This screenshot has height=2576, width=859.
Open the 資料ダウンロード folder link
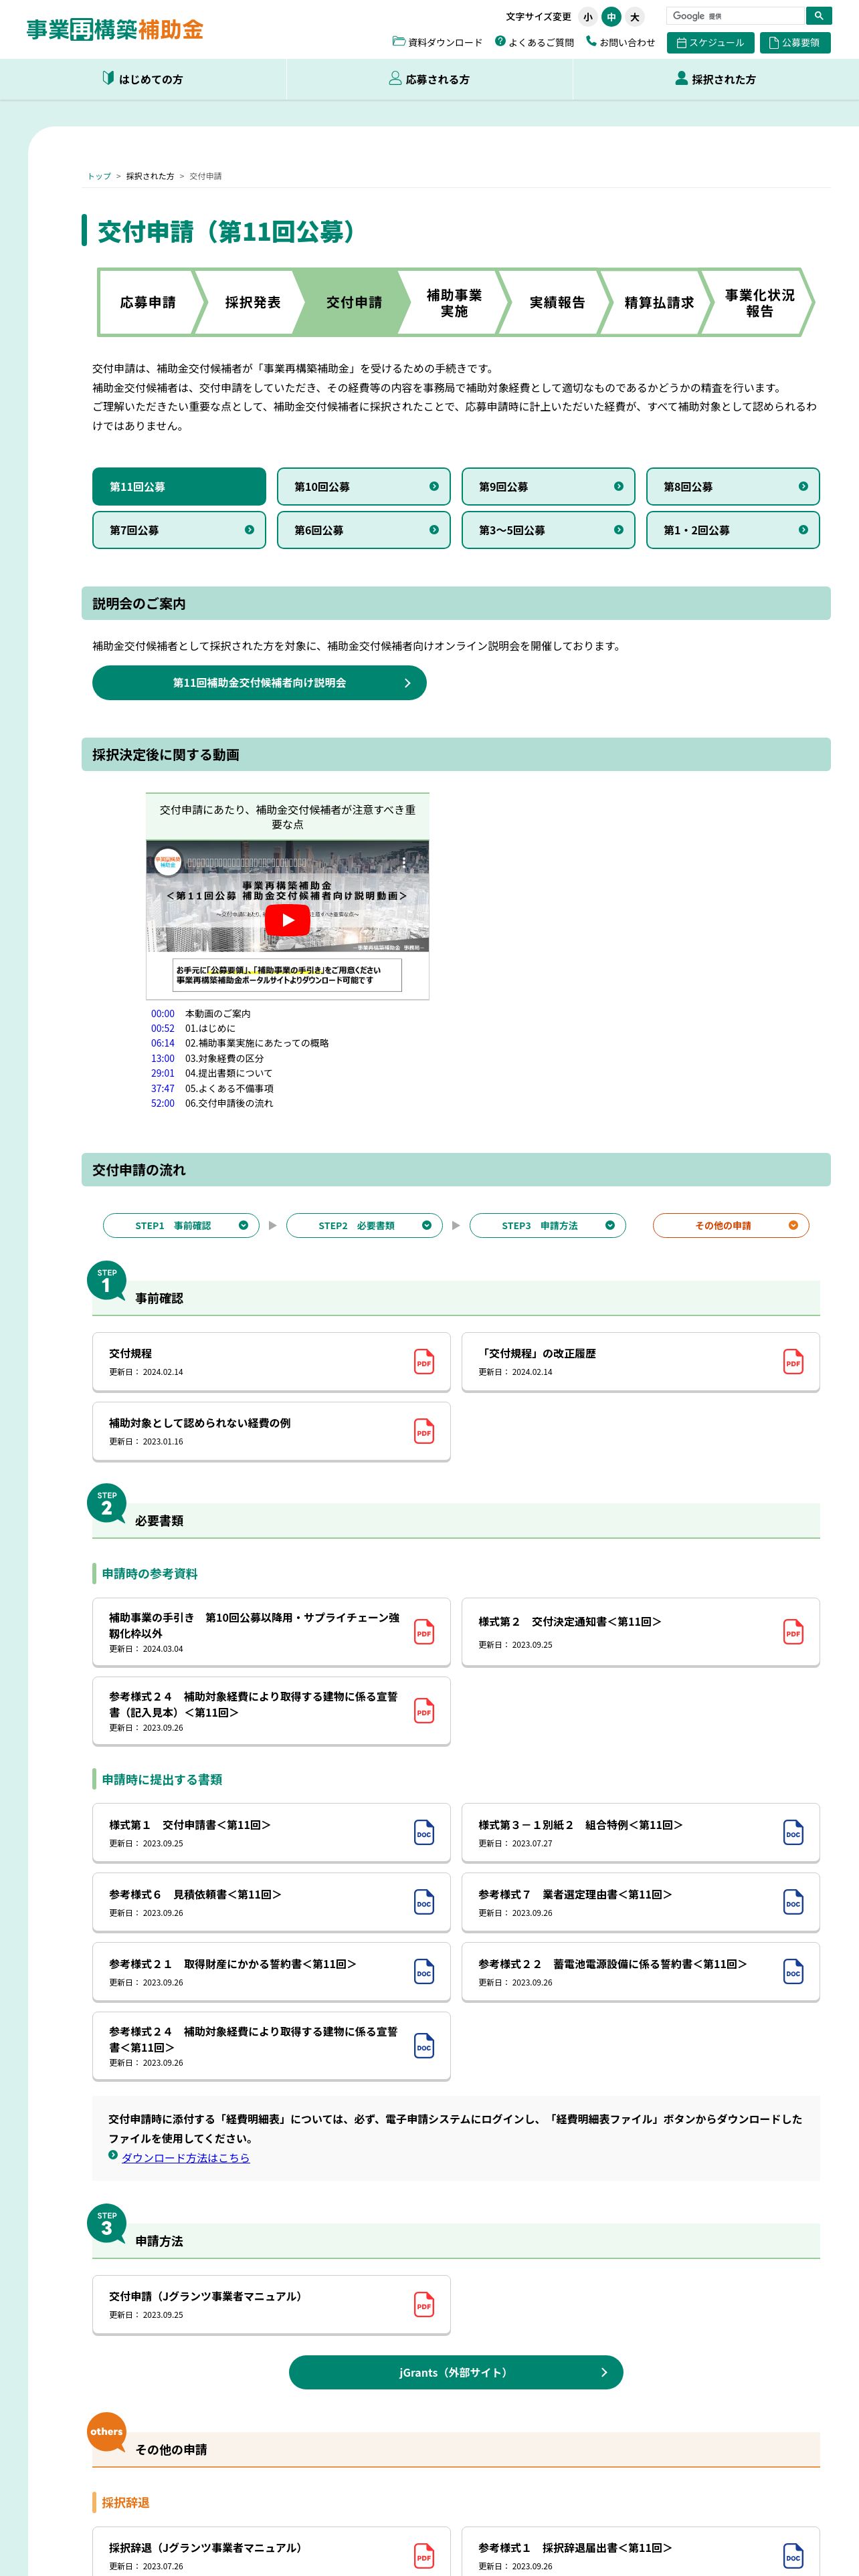[437, 42]
